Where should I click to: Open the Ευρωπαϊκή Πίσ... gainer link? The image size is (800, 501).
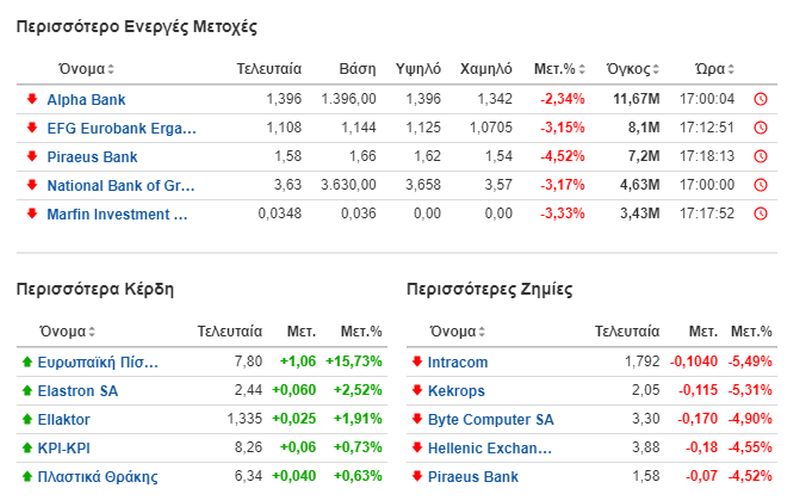(x=98, y=362)
